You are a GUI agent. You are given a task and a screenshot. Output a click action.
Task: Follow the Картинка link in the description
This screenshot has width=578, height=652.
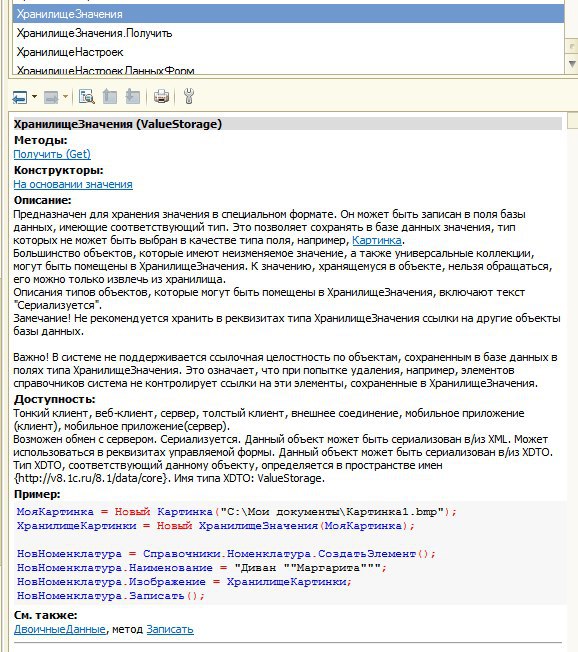coord(377,240)
